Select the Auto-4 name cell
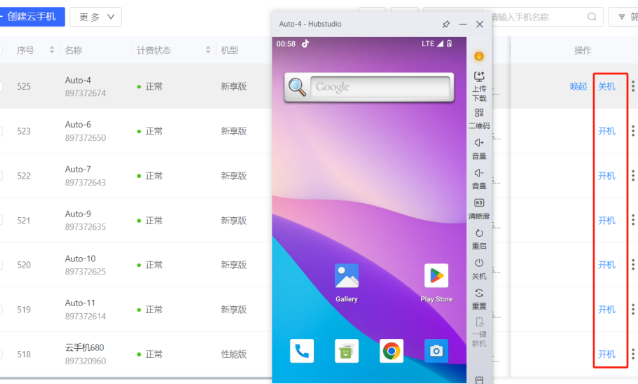The width and height of the screenshot is (638, 384). tap(78, 80)
